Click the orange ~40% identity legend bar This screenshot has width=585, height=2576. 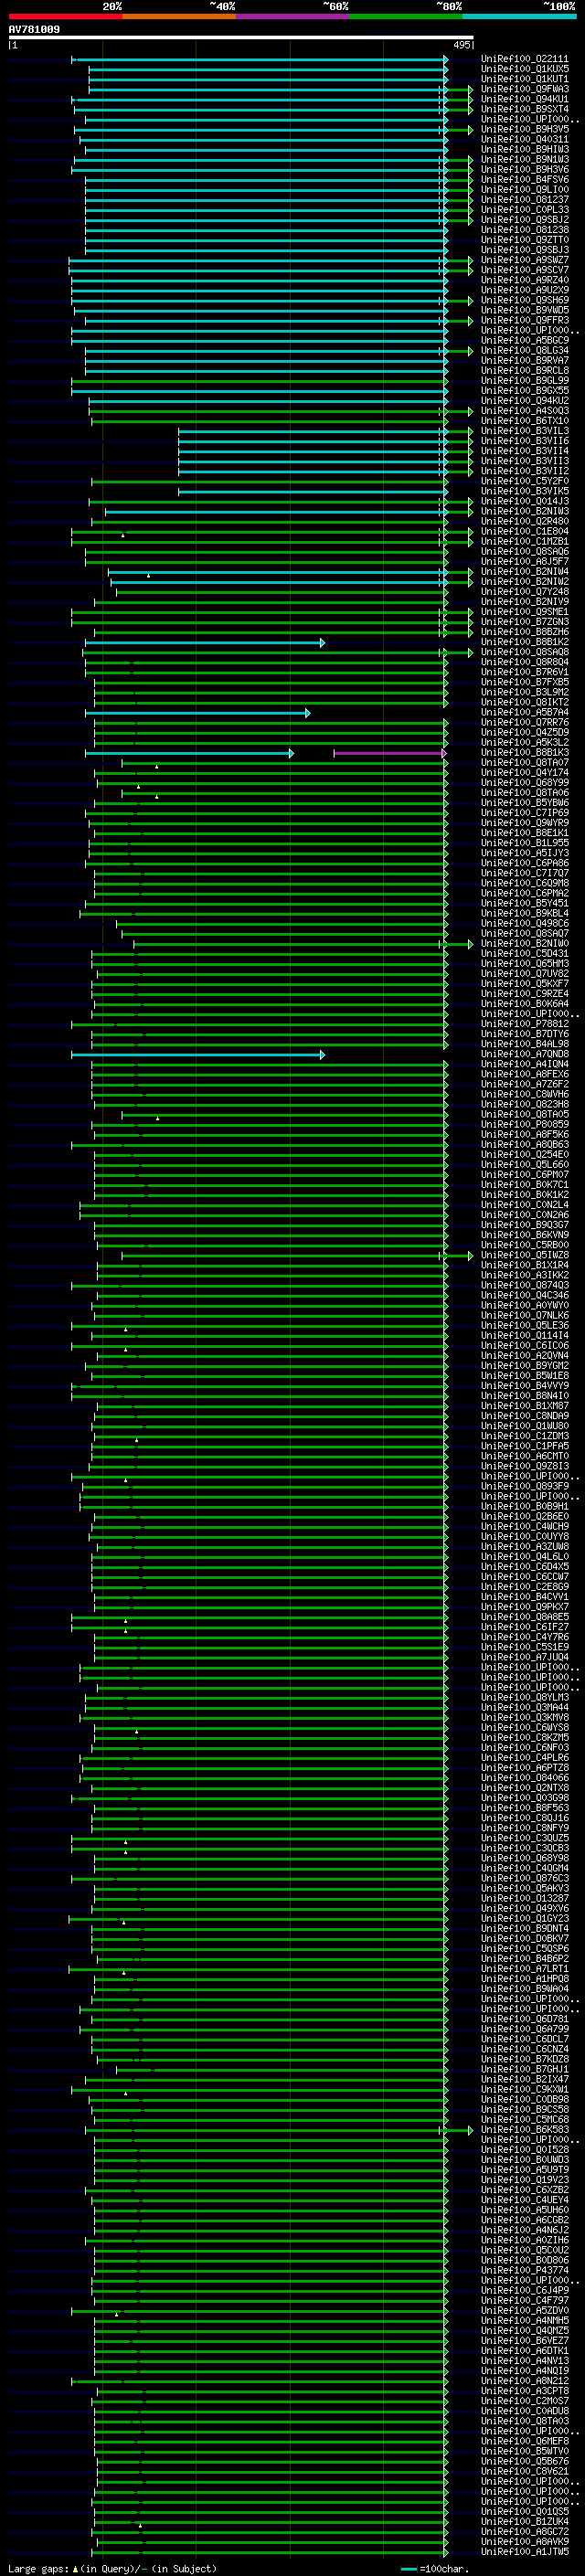(x=179, y=16)
